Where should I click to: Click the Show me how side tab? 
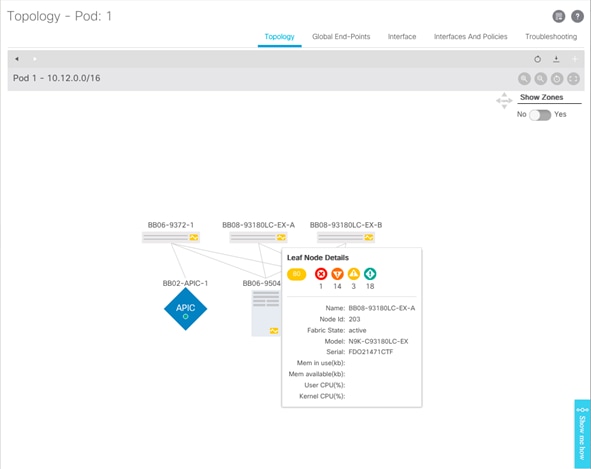click(582, 434)
